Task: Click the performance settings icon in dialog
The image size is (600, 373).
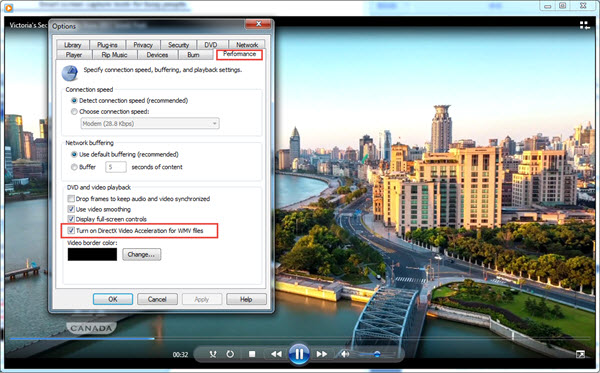Action: pos(70,73)
